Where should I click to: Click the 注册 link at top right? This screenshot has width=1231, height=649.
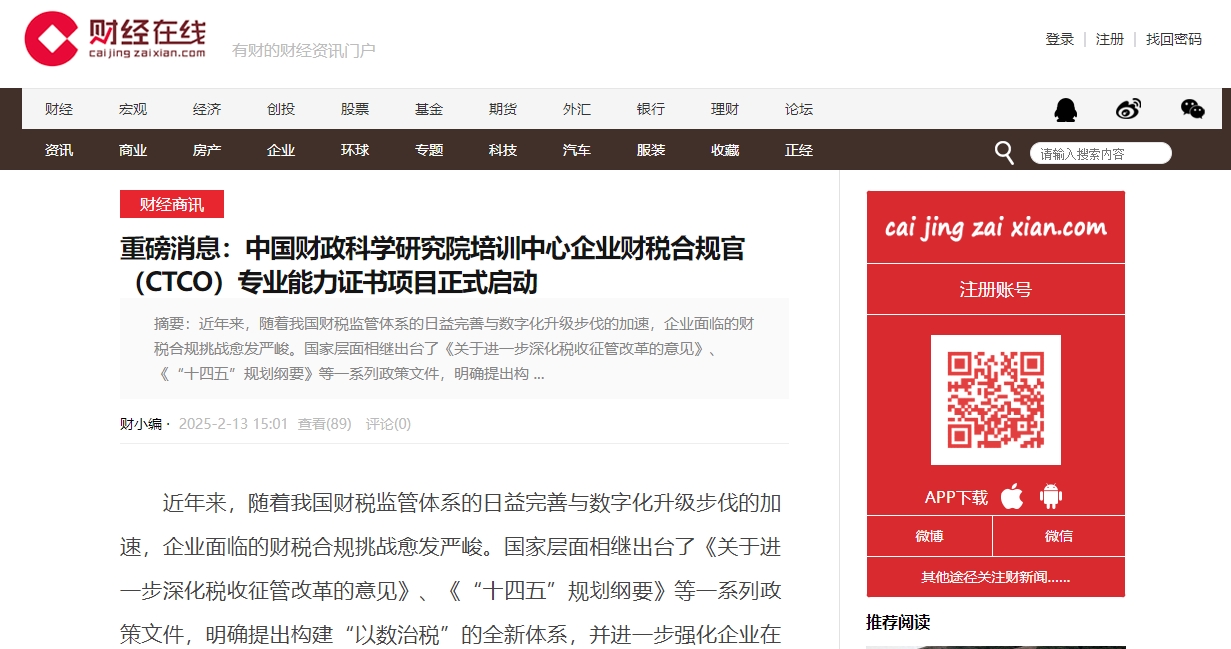(x=1109, y=39)
